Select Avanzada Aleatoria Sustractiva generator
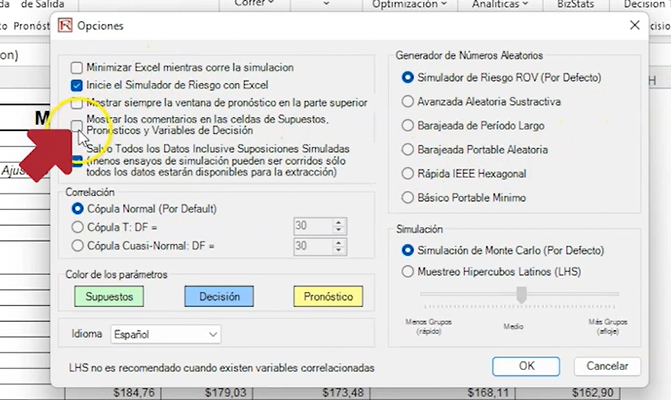This screenshot has width=671, height=400. tap(407, 101)
